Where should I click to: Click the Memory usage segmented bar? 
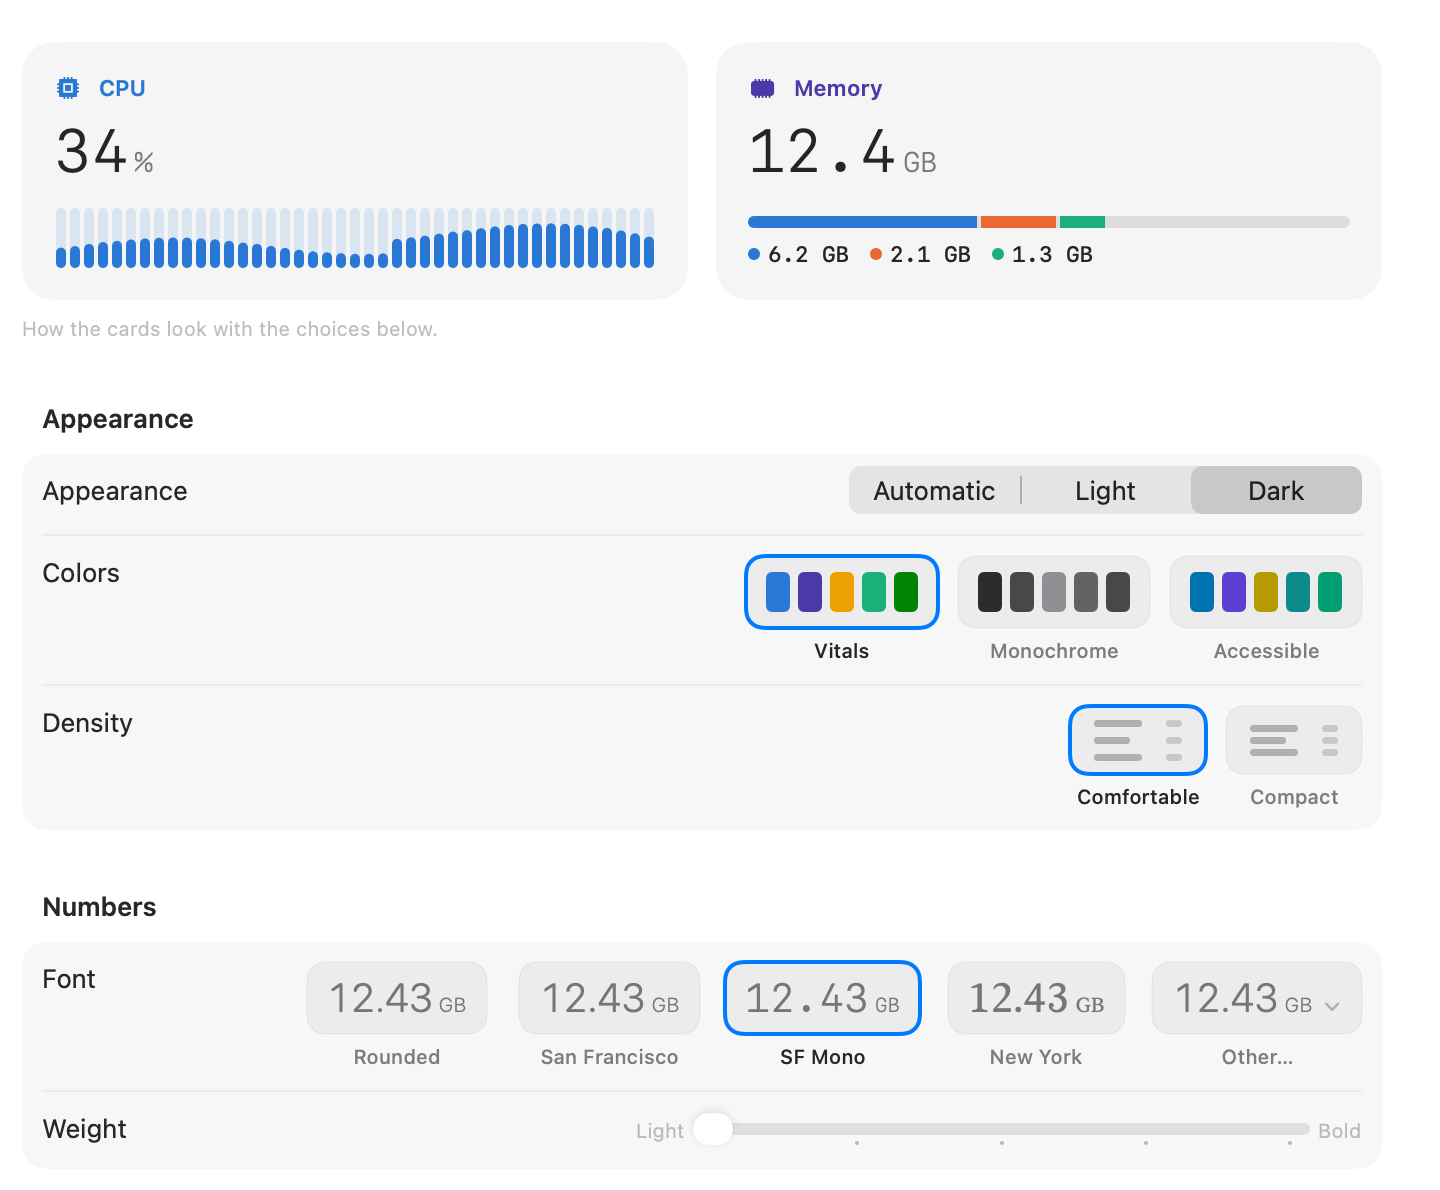coord(1048,222)
